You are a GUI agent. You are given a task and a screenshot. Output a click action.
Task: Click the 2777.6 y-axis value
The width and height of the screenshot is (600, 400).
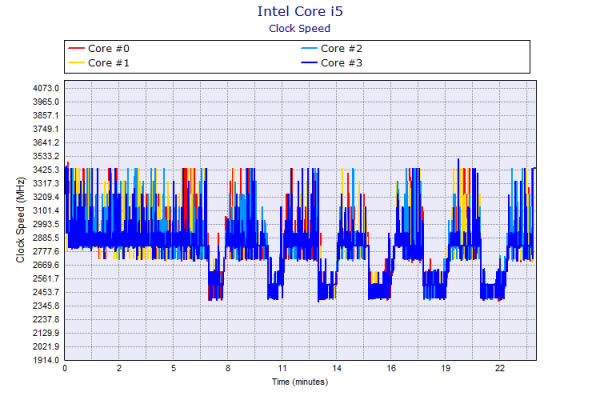(x=46, y=251)
